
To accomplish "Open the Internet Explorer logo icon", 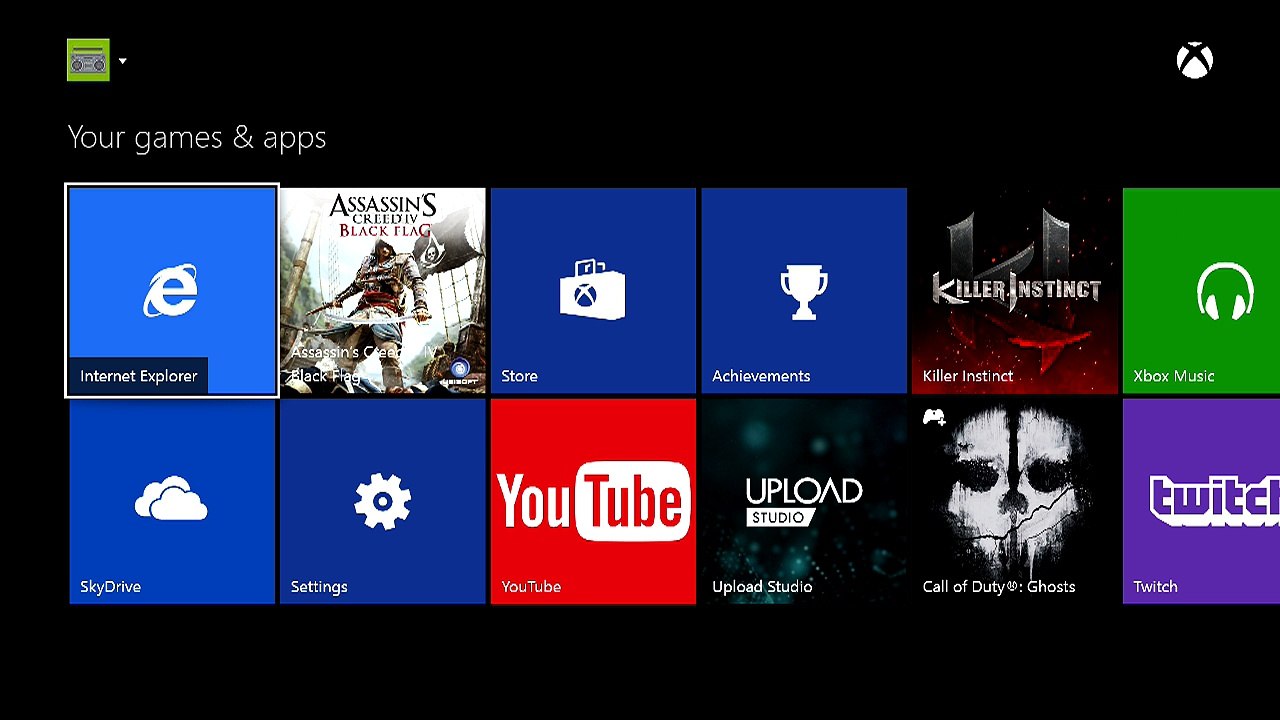I will (x=171, y=291).
